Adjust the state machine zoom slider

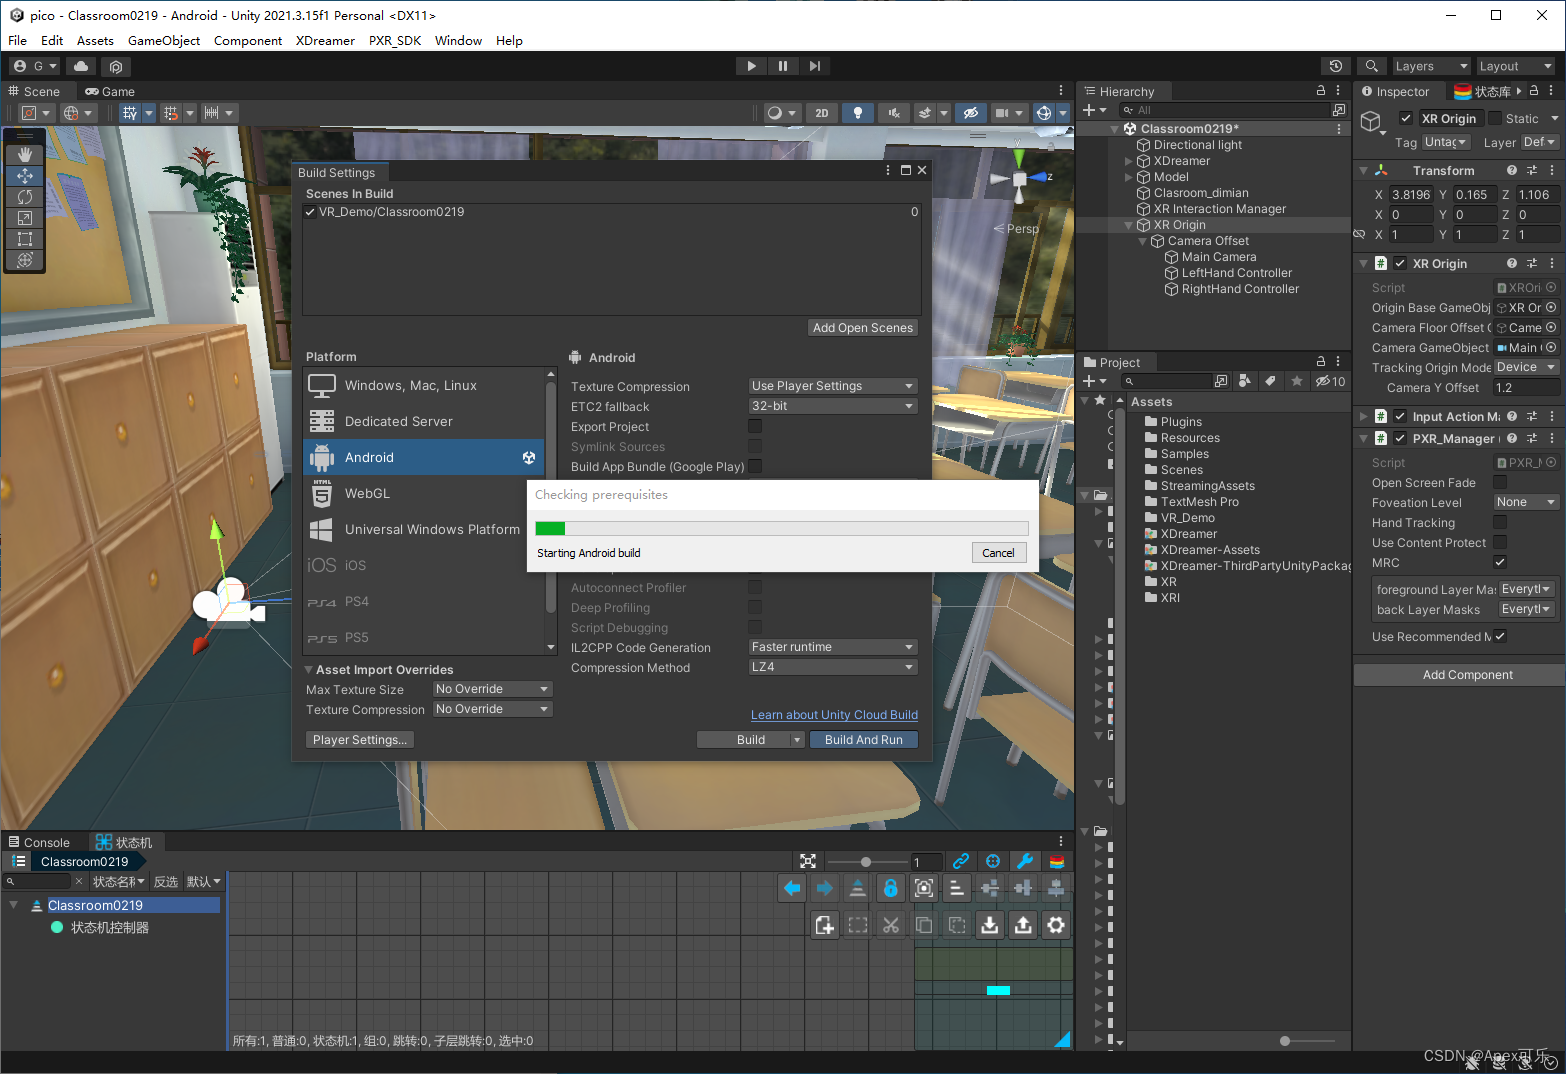pyautogui.click(x=866, y=862)
